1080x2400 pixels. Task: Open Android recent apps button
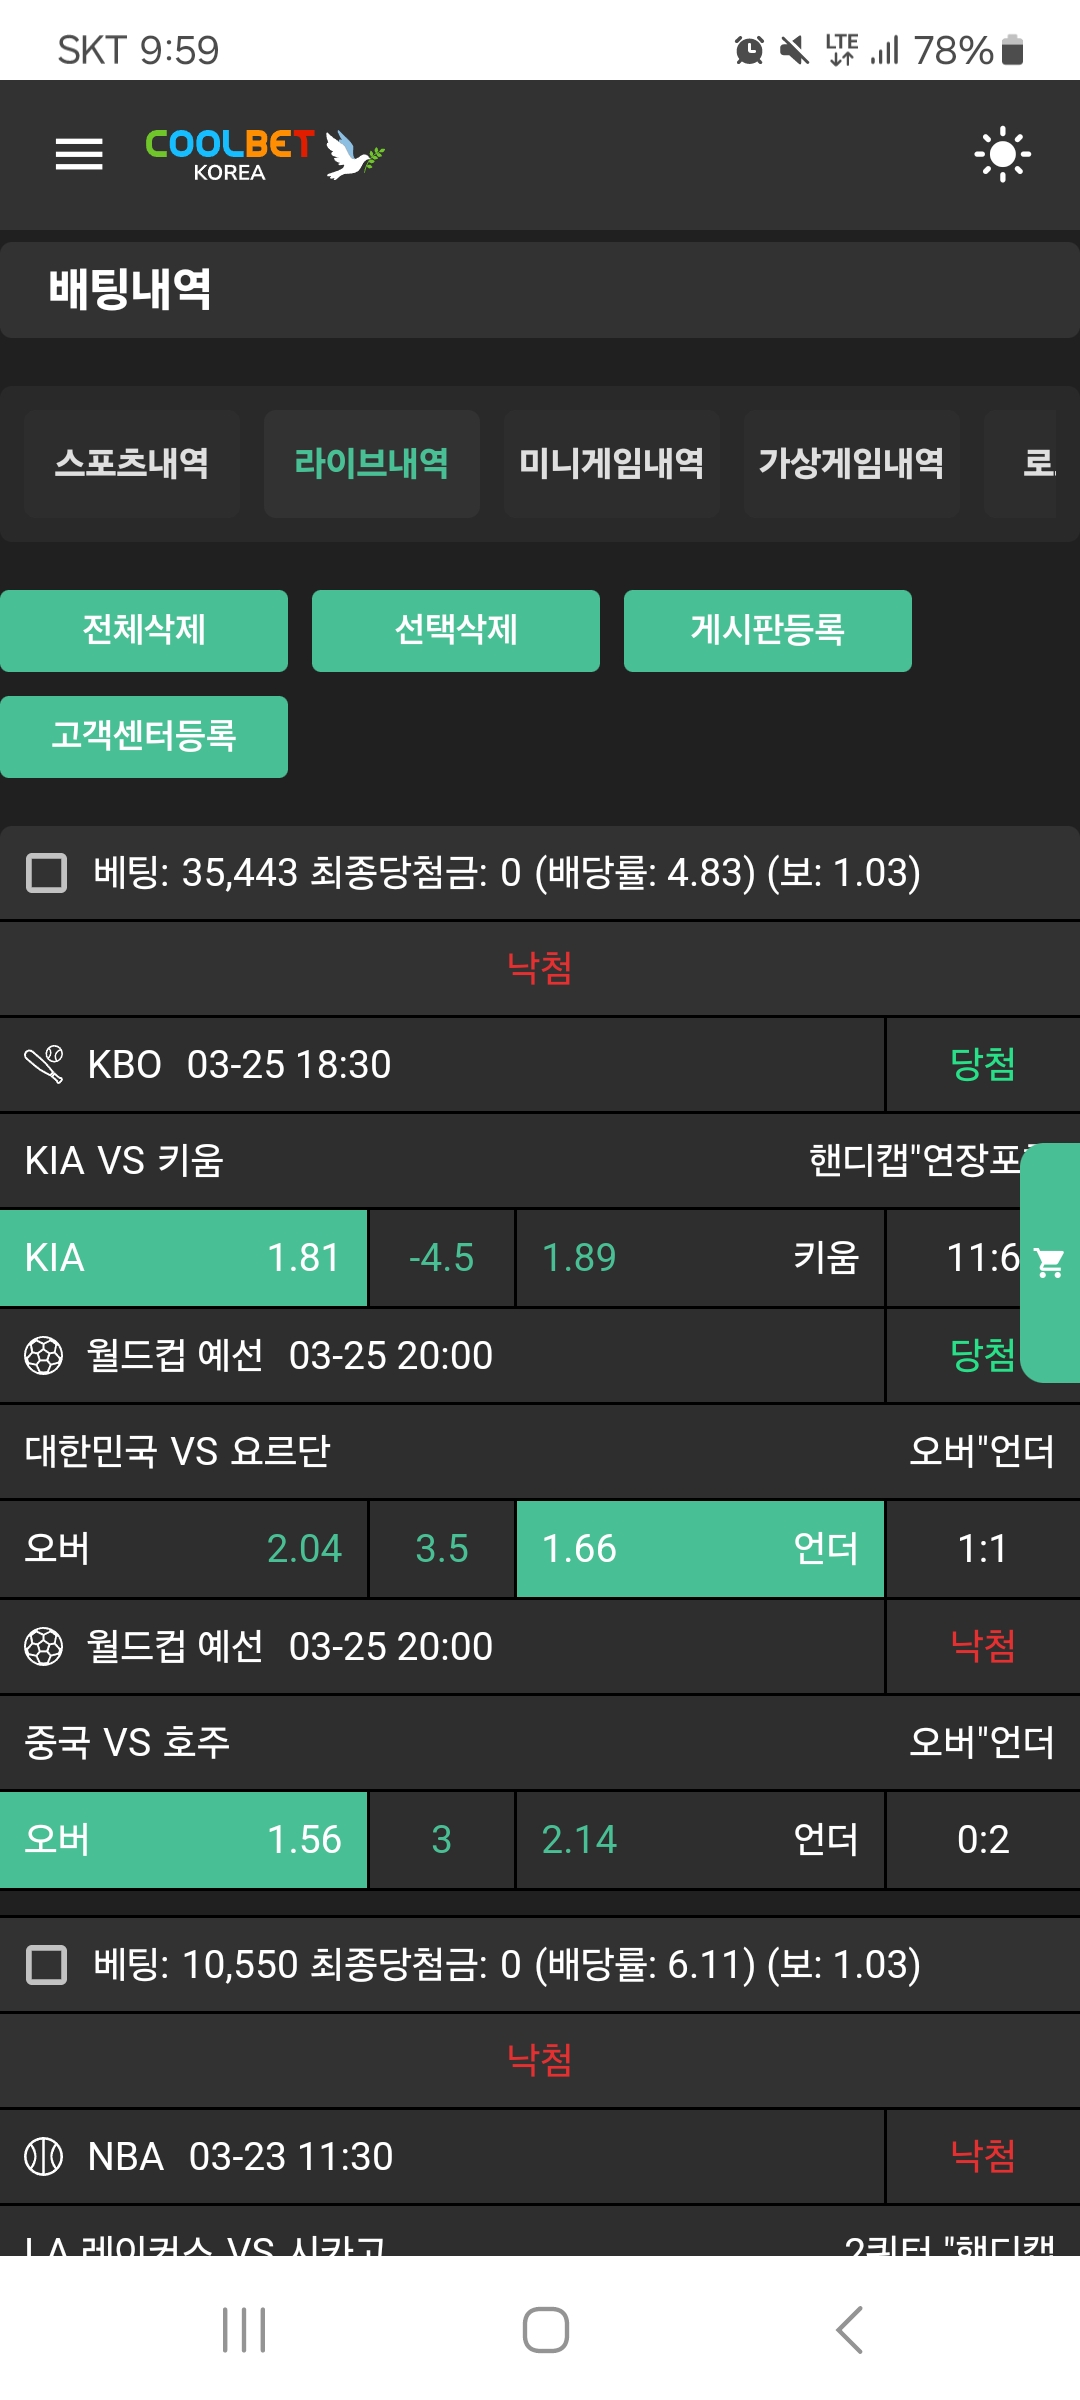click(x=244, y=2330)
